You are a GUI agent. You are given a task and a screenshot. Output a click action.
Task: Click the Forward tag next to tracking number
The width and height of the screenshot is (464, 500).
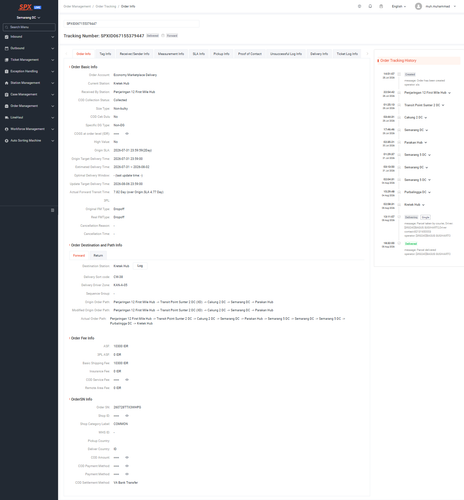tap(172, 36)
